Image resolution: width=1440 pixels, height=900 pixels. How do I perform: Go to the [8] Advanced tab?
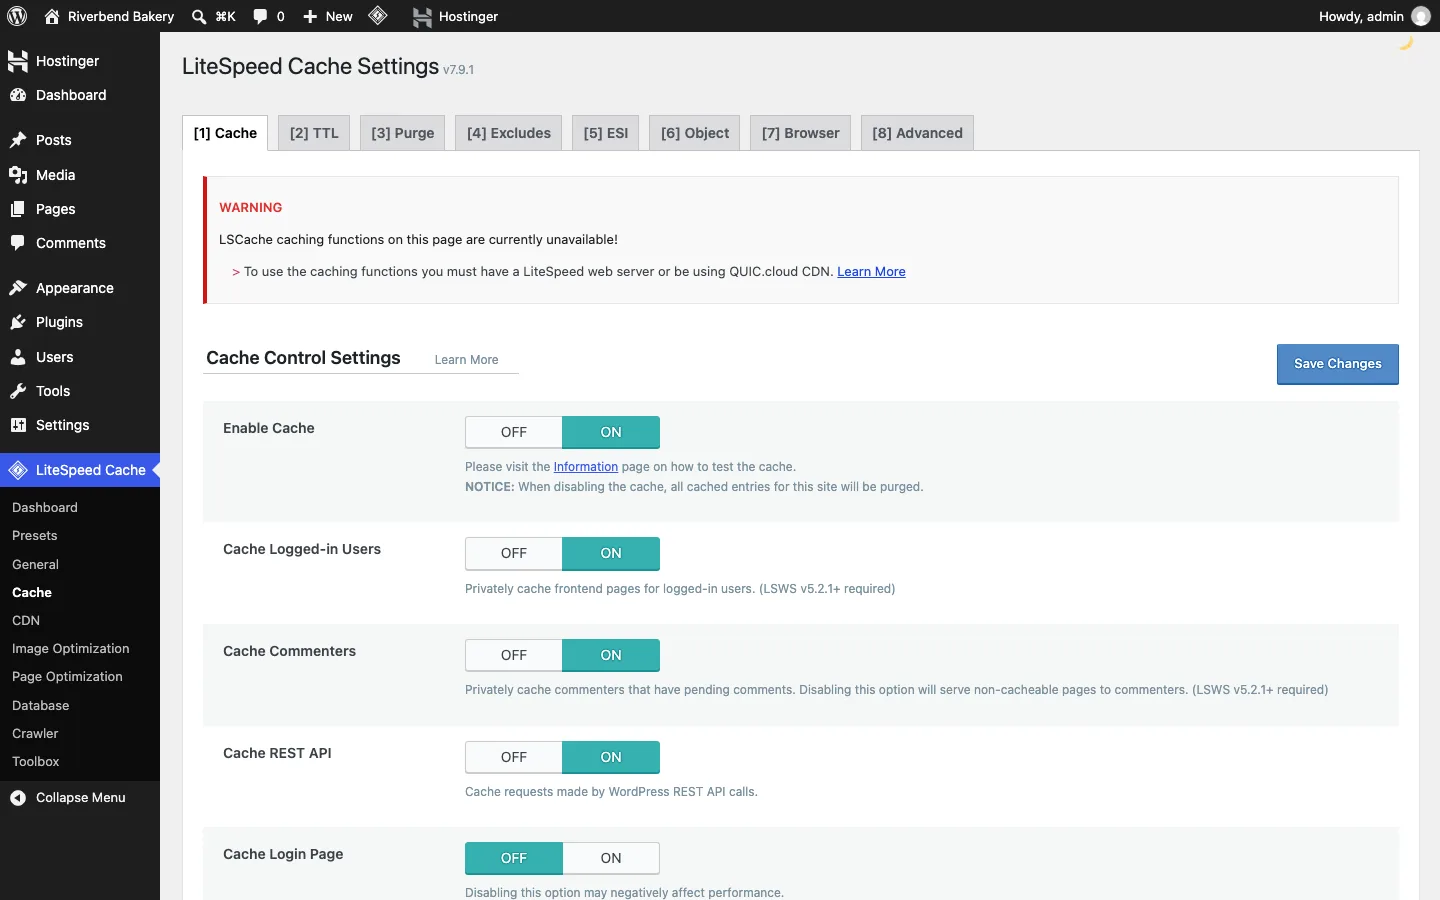[x=917, y=133]
